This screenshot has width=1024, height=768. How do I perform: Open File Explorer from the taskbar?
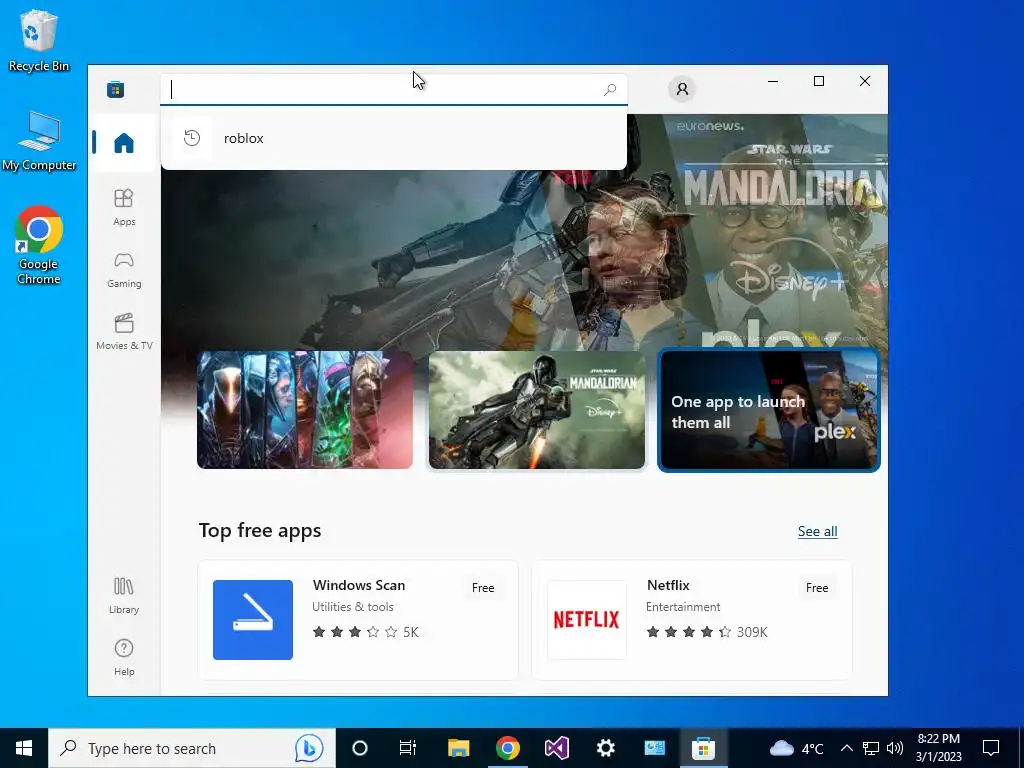(458, 748)
